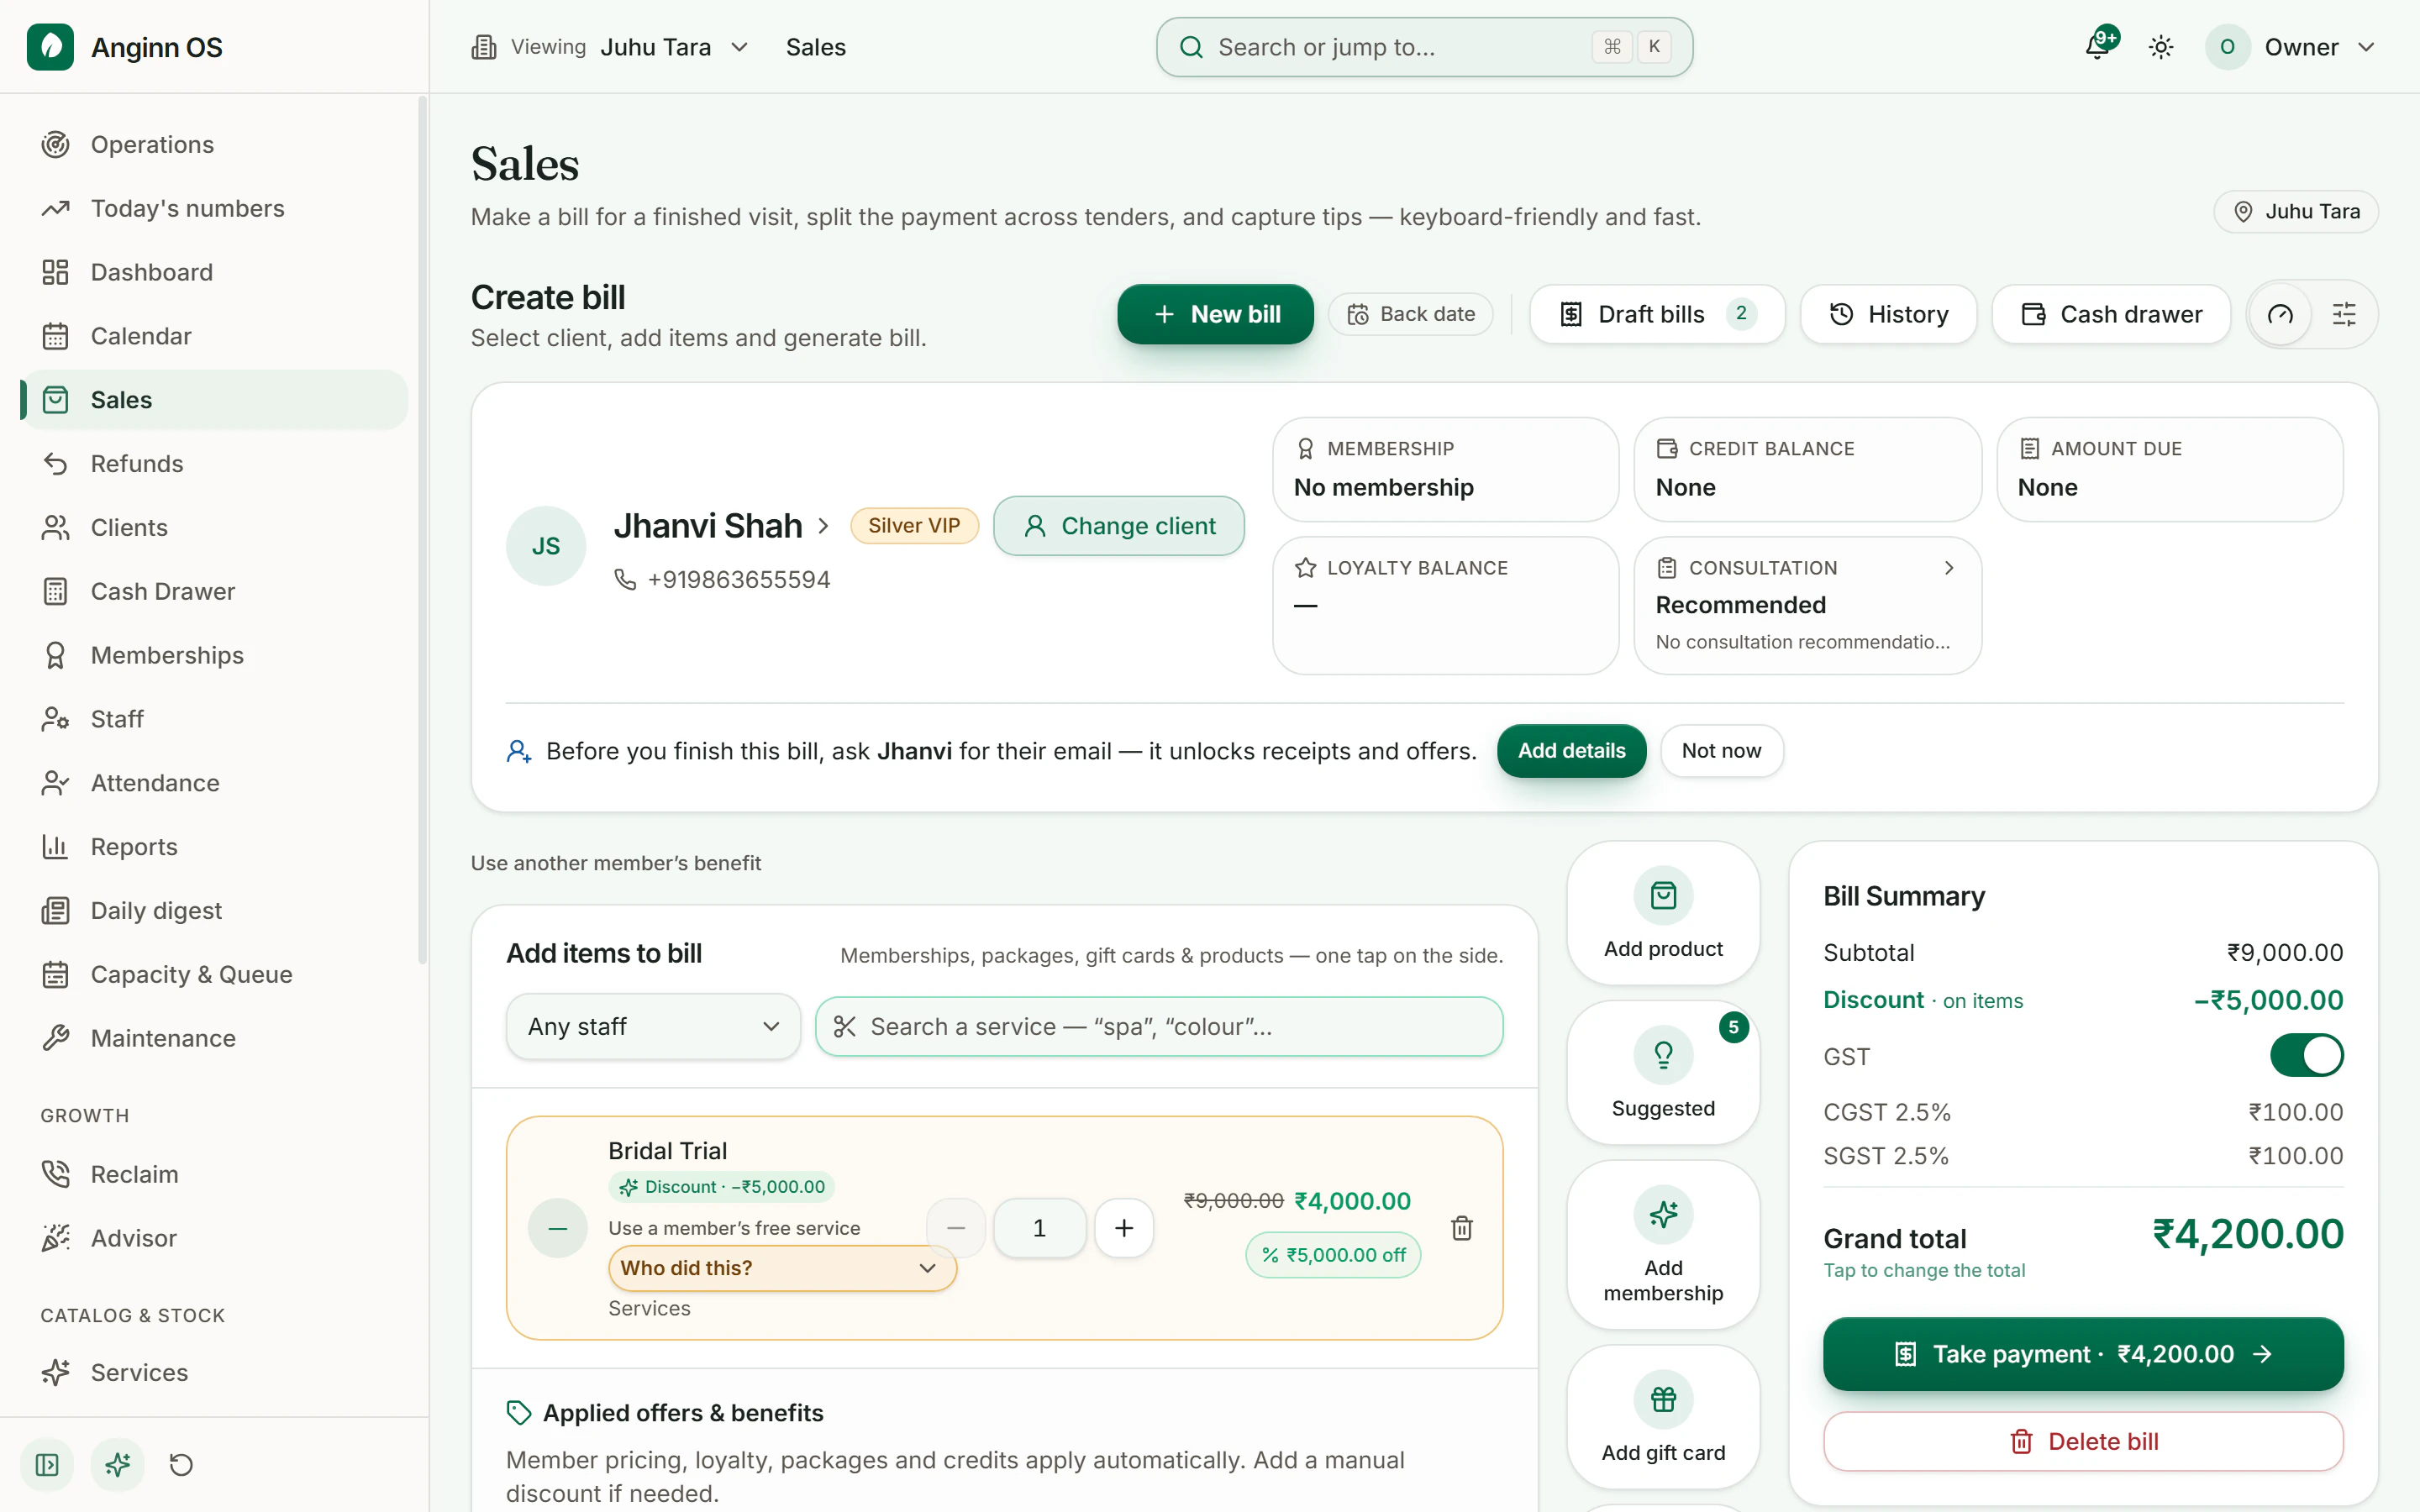Open the Any staff dropdown

[x=654, y=1026]
